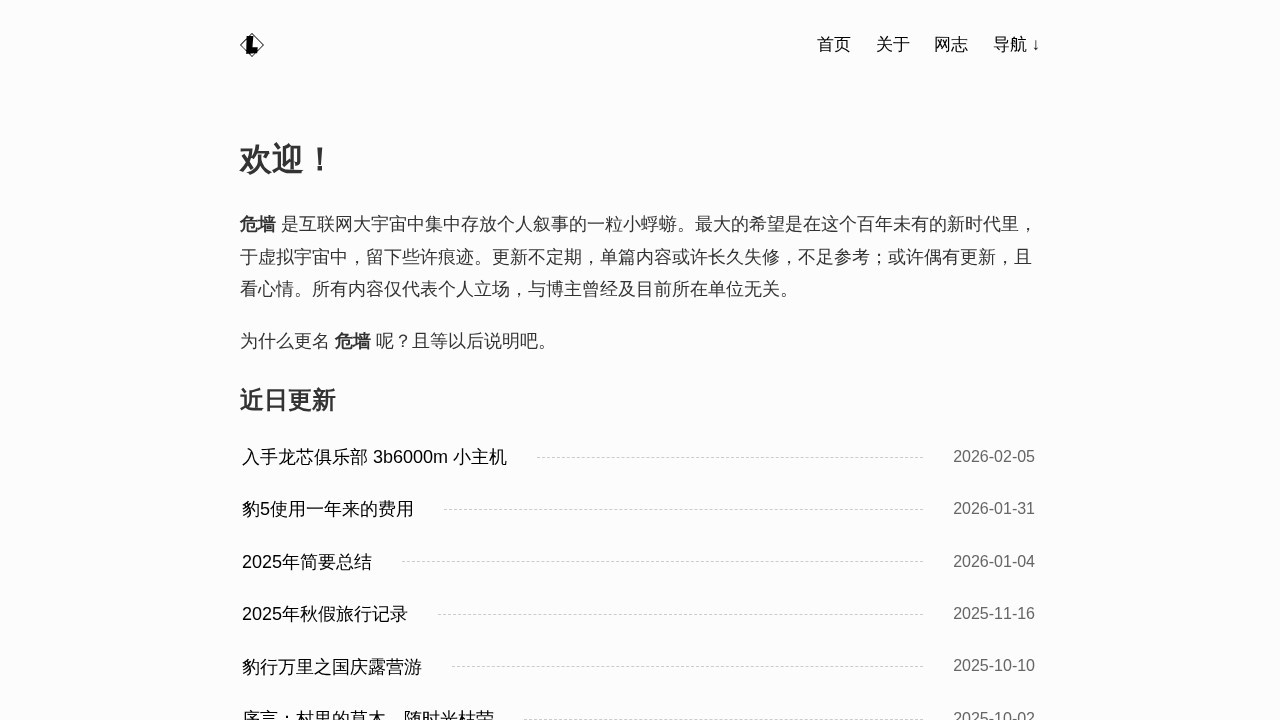
Task: Click the 2026-02-05 date
Action: pos(993,457)
